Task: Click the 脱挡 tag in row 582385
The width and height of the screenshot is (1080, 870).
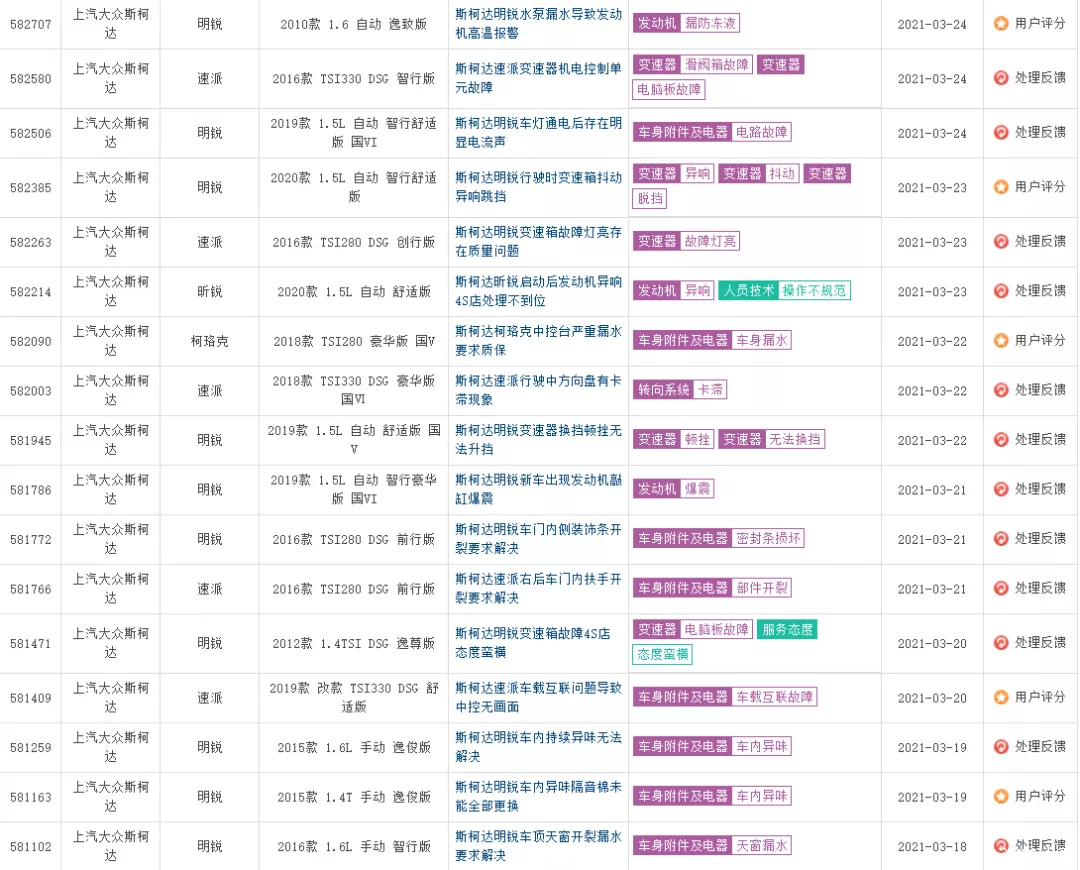Action: (x=650, y=198)
